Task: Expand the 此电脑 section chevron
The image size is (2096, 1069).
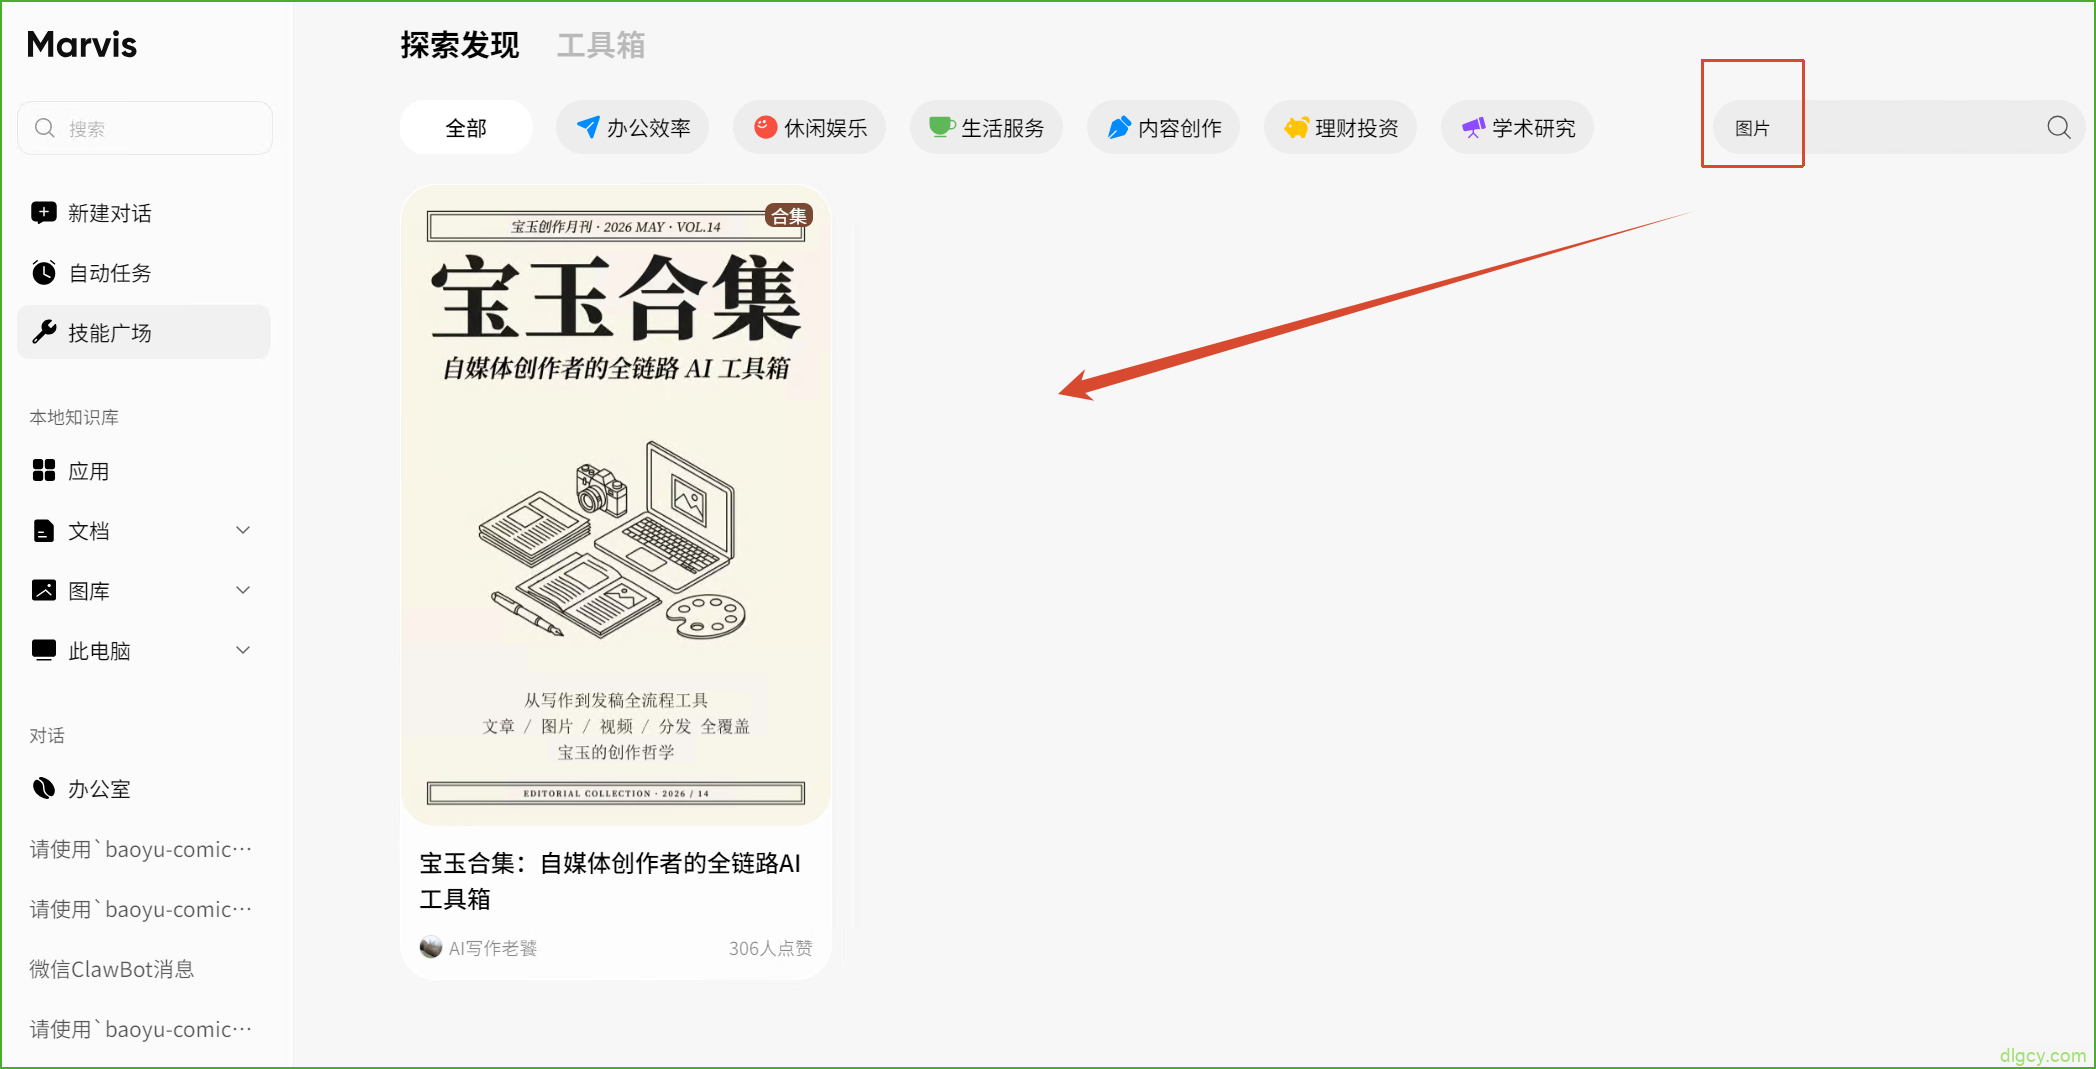Action: [x=243, y=650]
